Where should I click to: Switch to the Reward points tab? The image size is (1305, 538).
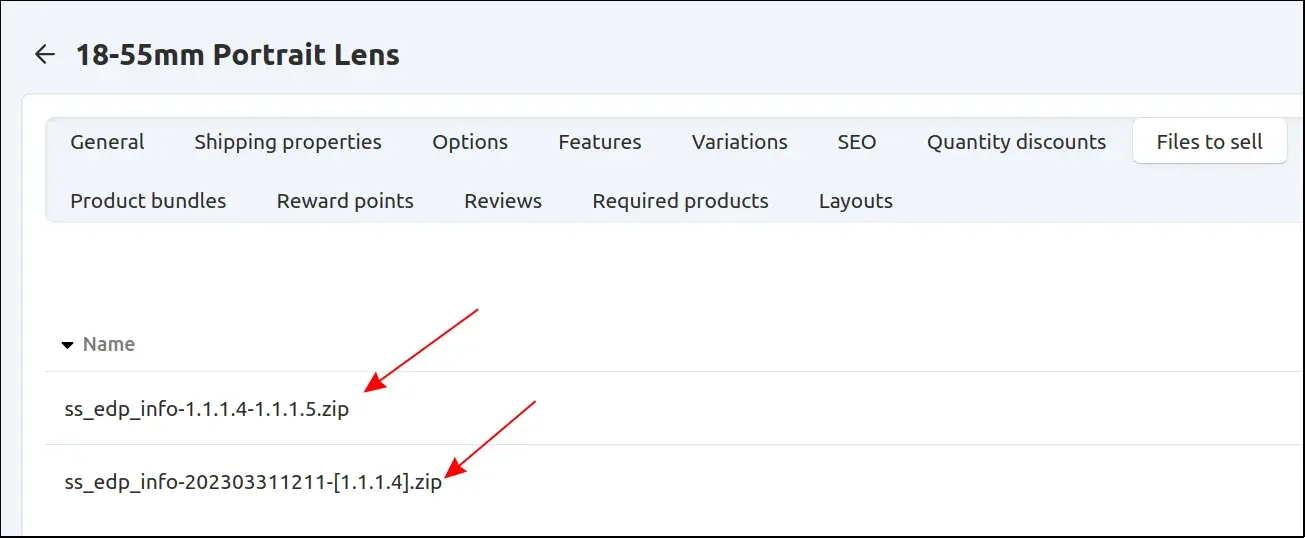pos(345,201)
